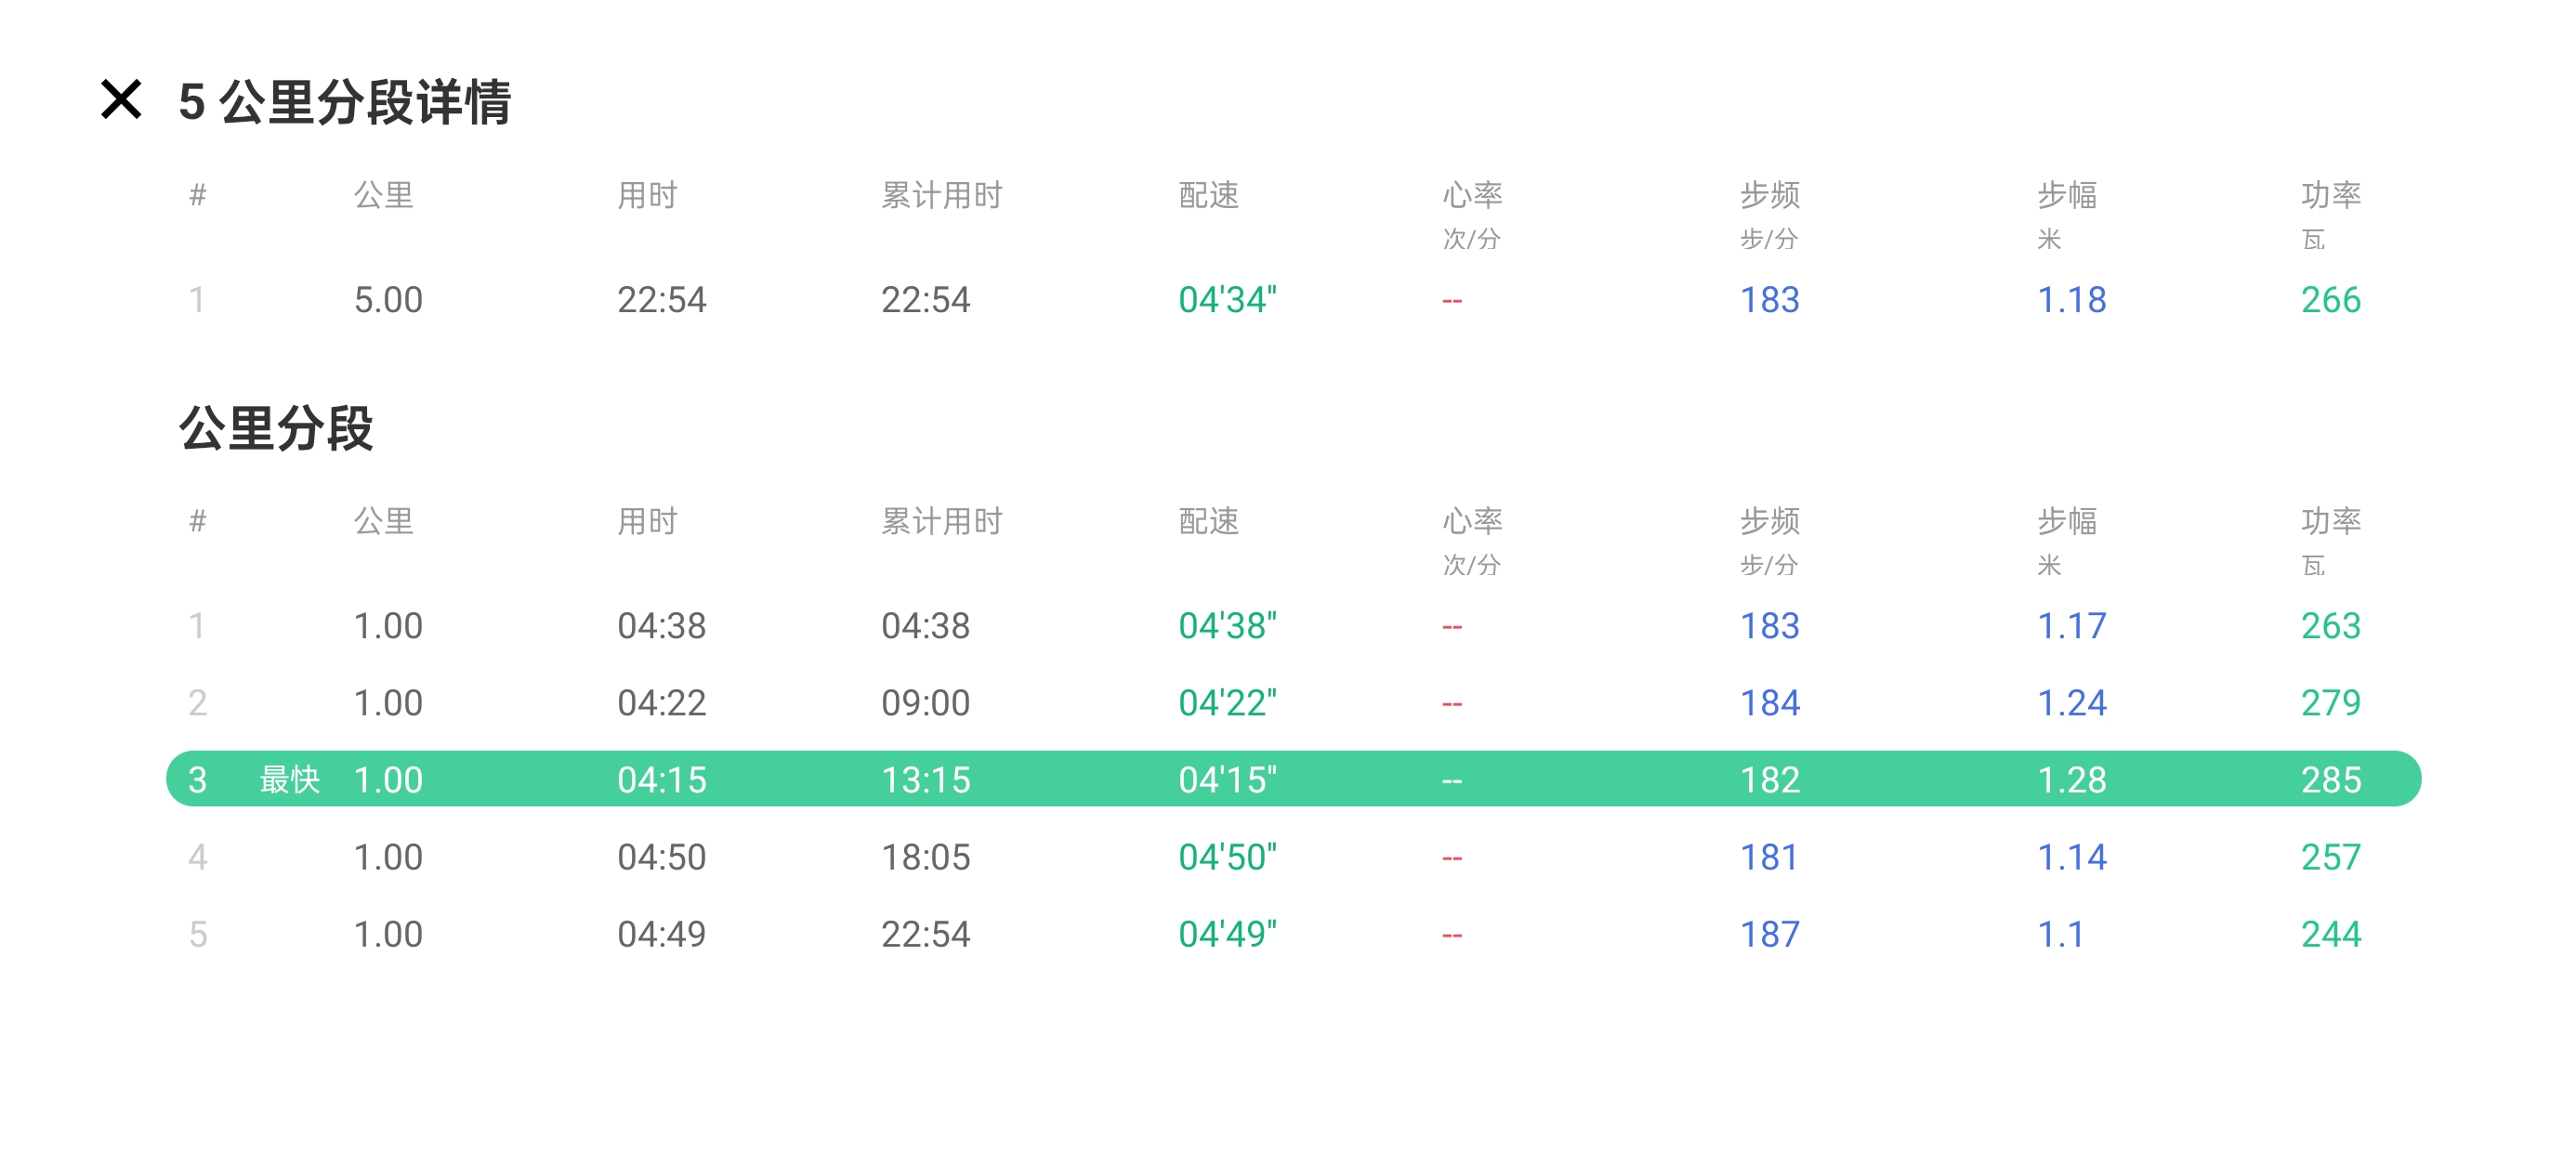Viewport: 2576px width, 1152px height.
Task: Click the 步频 column header in summary table
Action: click(x=1769, y=195)
